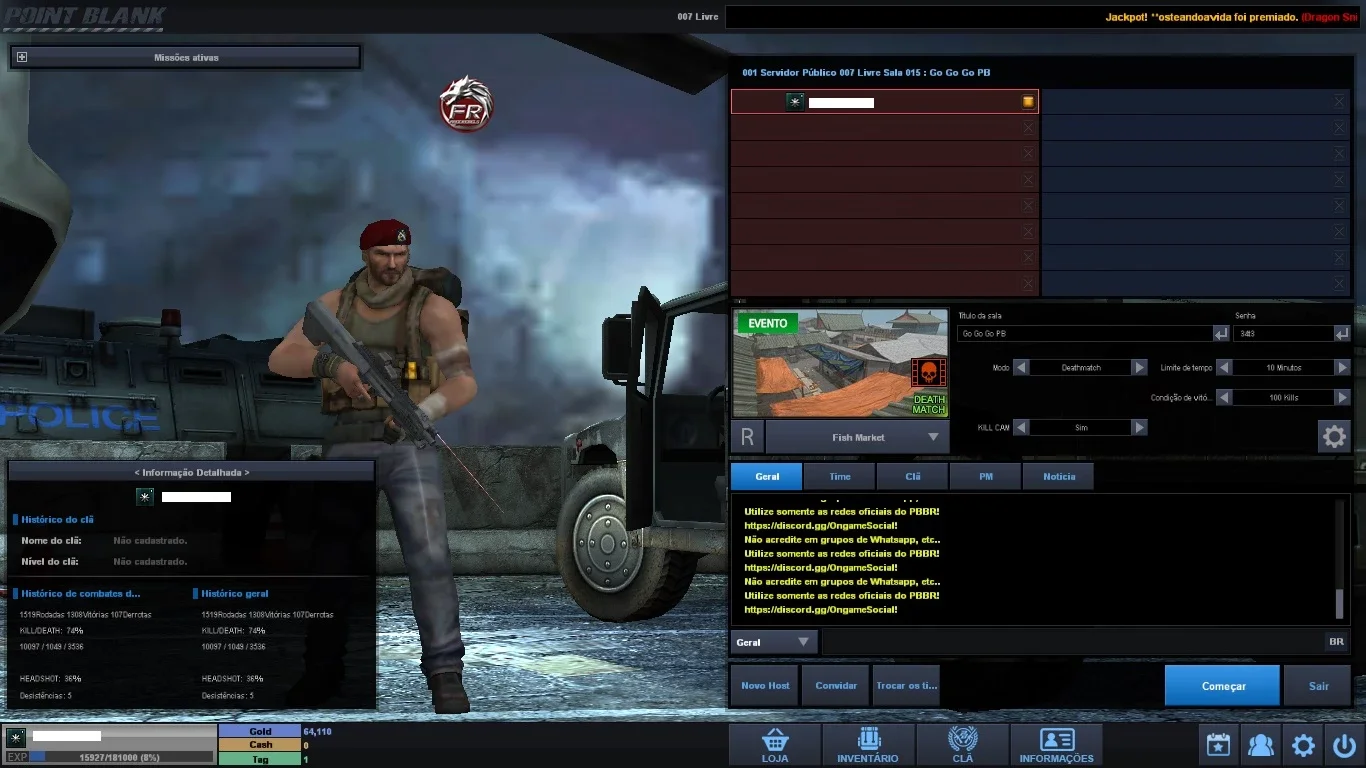
Task: Click rank badge in the first player slot
Action: coord(795,102)
